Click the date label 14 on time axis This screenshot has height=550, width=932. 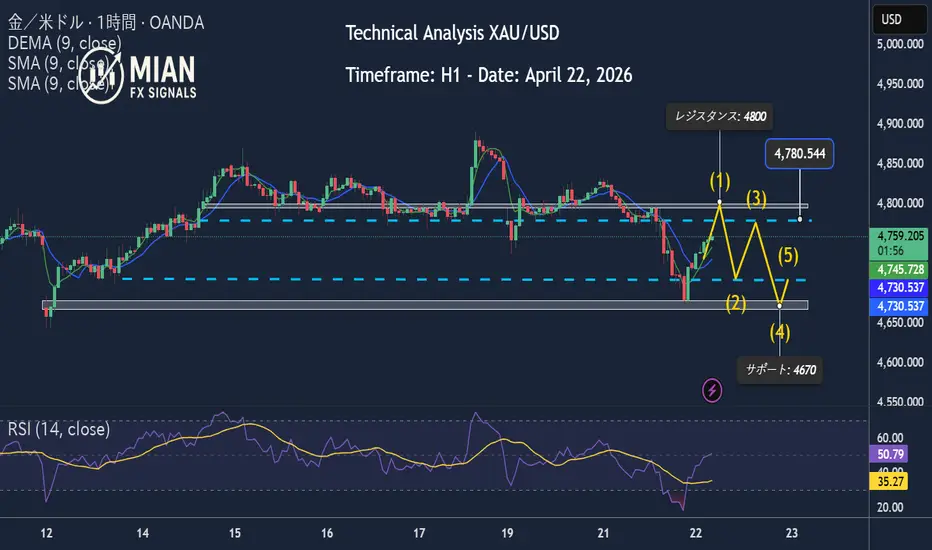(x=143, y=533)
